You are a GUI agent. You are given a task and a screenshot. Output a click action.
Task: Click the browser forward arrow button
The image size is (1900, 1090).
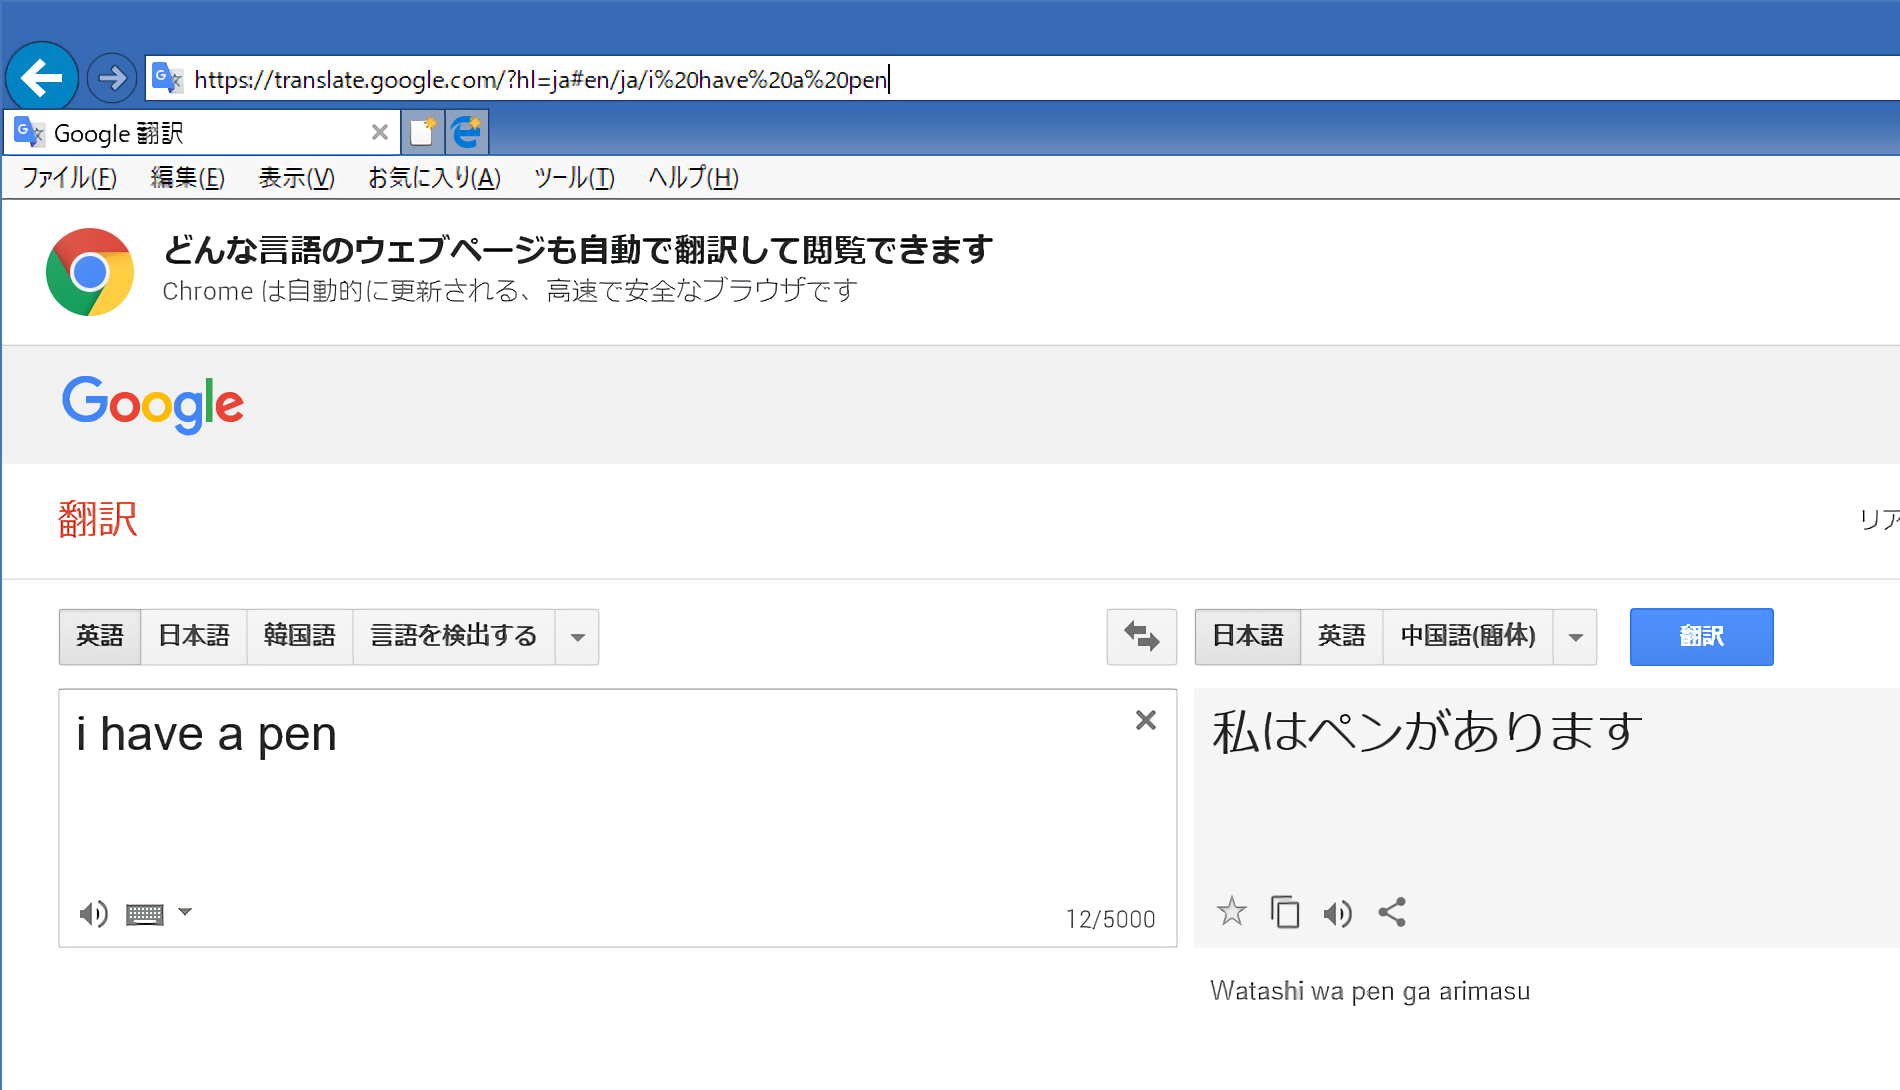112,78
